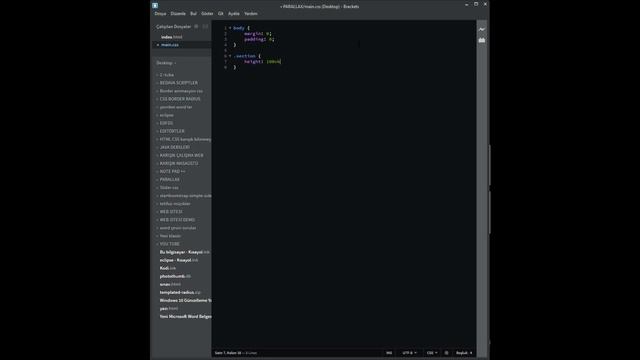Expand the Slider css folder
The width and height of the screenshot is (640, 360).
169,188
